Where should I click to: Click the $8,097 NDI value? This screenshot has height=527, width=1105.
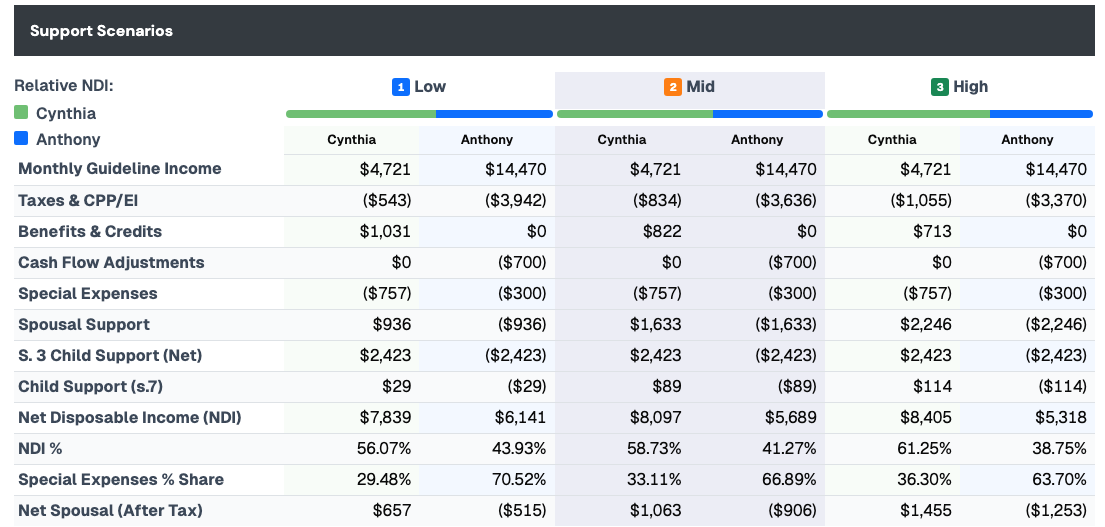point(655,418)
